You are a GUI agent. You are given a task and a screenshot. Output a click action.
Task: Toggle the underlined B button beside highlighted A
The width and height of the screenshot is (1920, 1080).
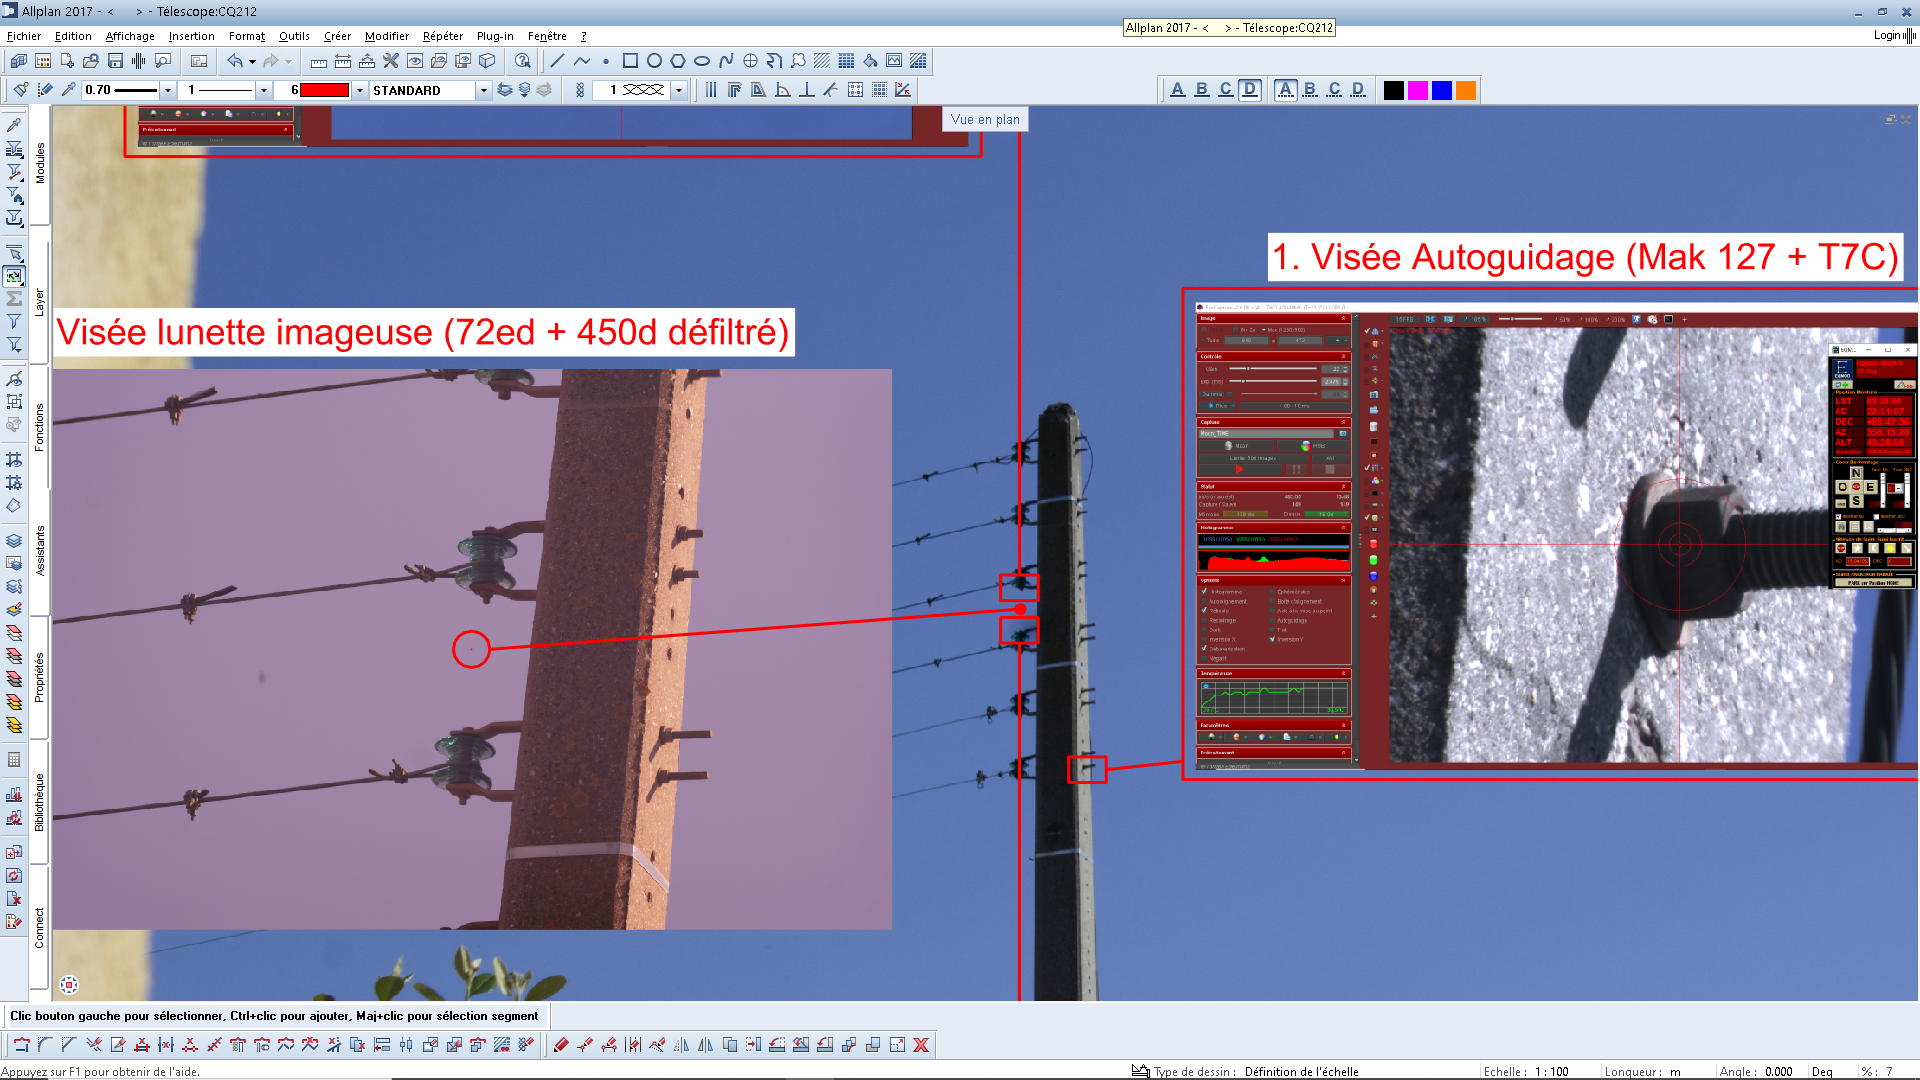click(x=1310, y=90)
